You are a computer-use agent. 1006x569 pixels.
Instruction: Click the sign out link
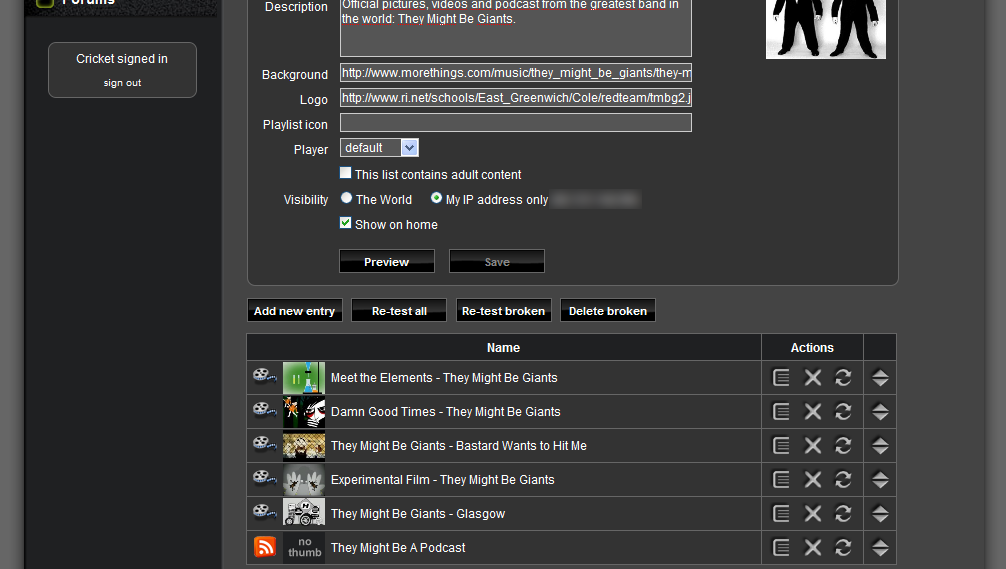coord(122,83)
